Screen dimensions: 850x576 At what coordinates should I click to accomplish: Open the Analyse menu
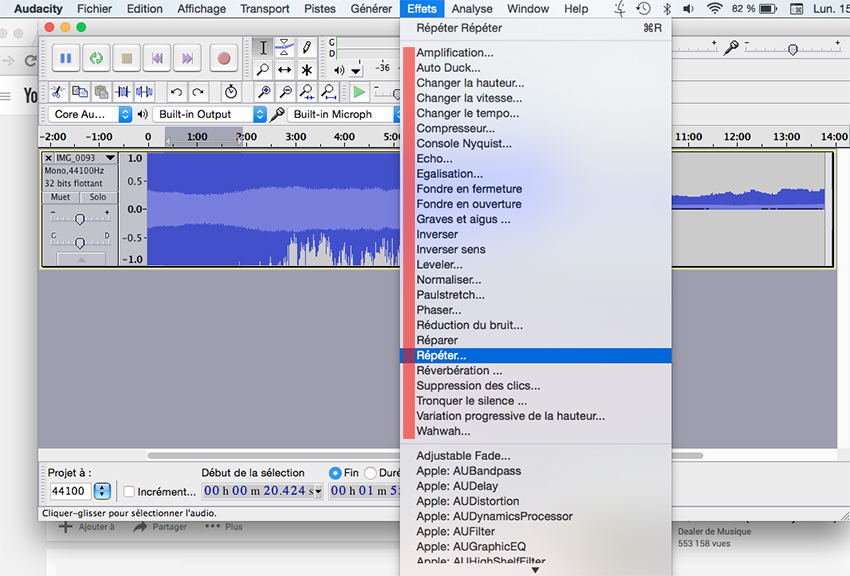tap(472, 9)
